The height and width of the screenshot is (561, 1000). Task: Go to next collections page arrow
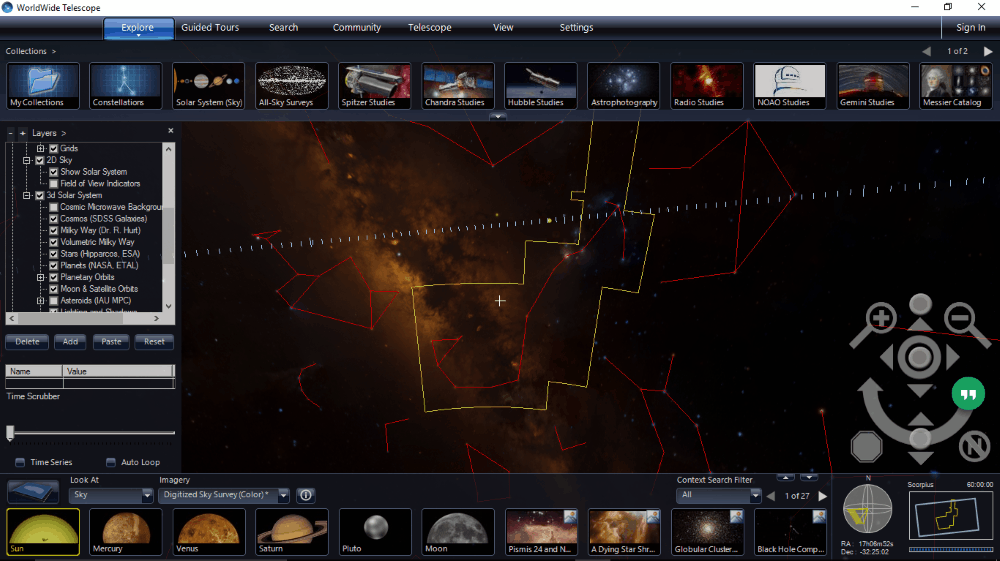pos(988,51)
